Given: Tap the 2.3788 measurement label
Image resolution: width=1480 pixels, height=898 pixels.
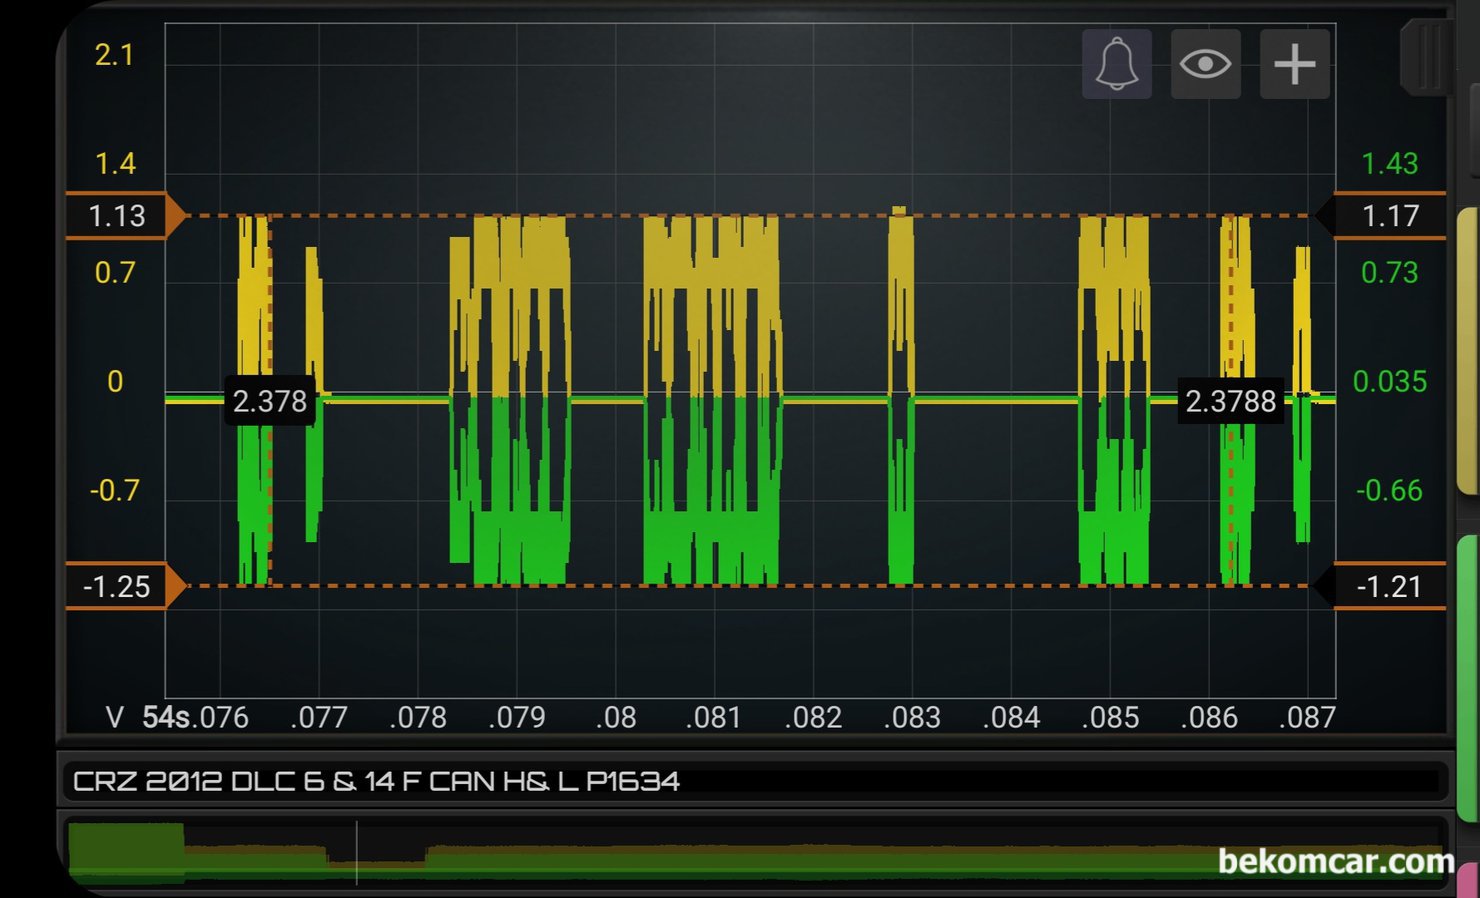Looking at the screenshot, I should pos(1230,401).
